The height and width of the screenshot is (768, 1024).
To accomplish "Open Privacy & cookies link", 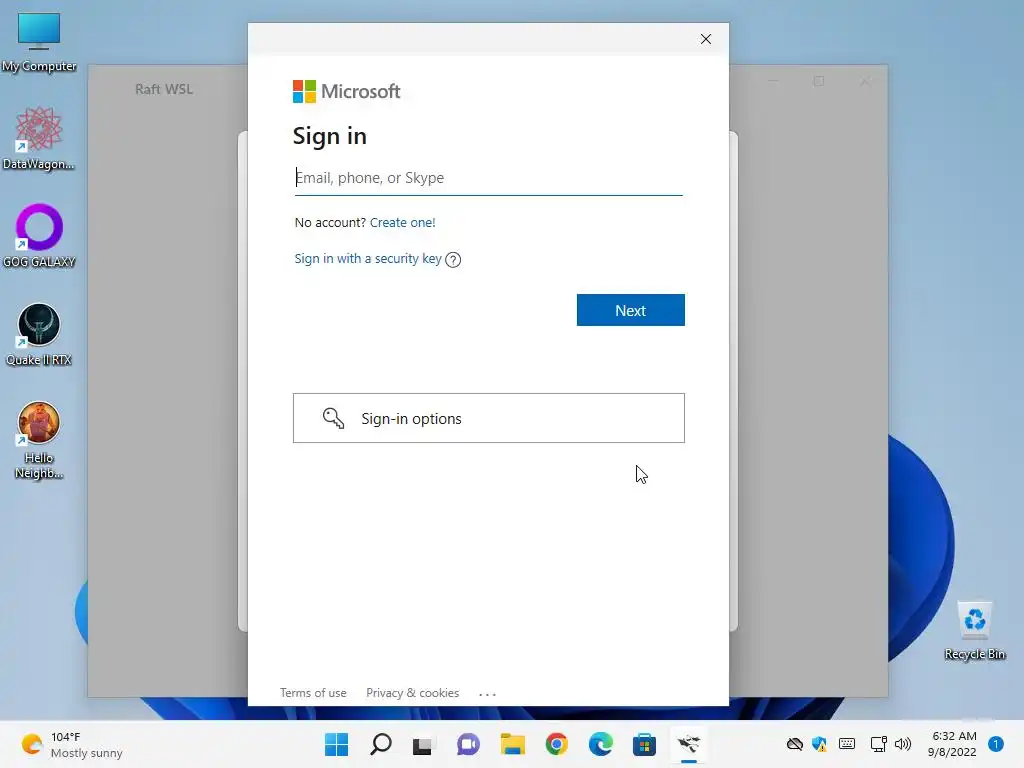I will click(x=412, y=693).
